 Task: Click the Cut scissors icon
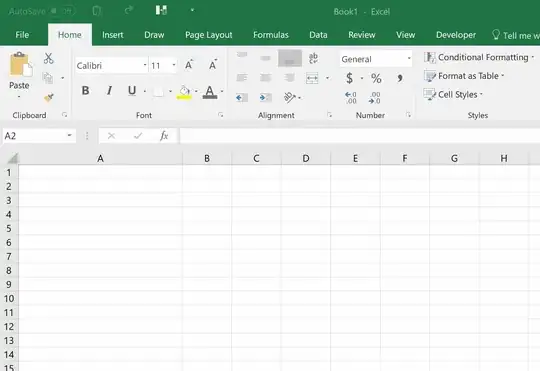coord(49,58)
